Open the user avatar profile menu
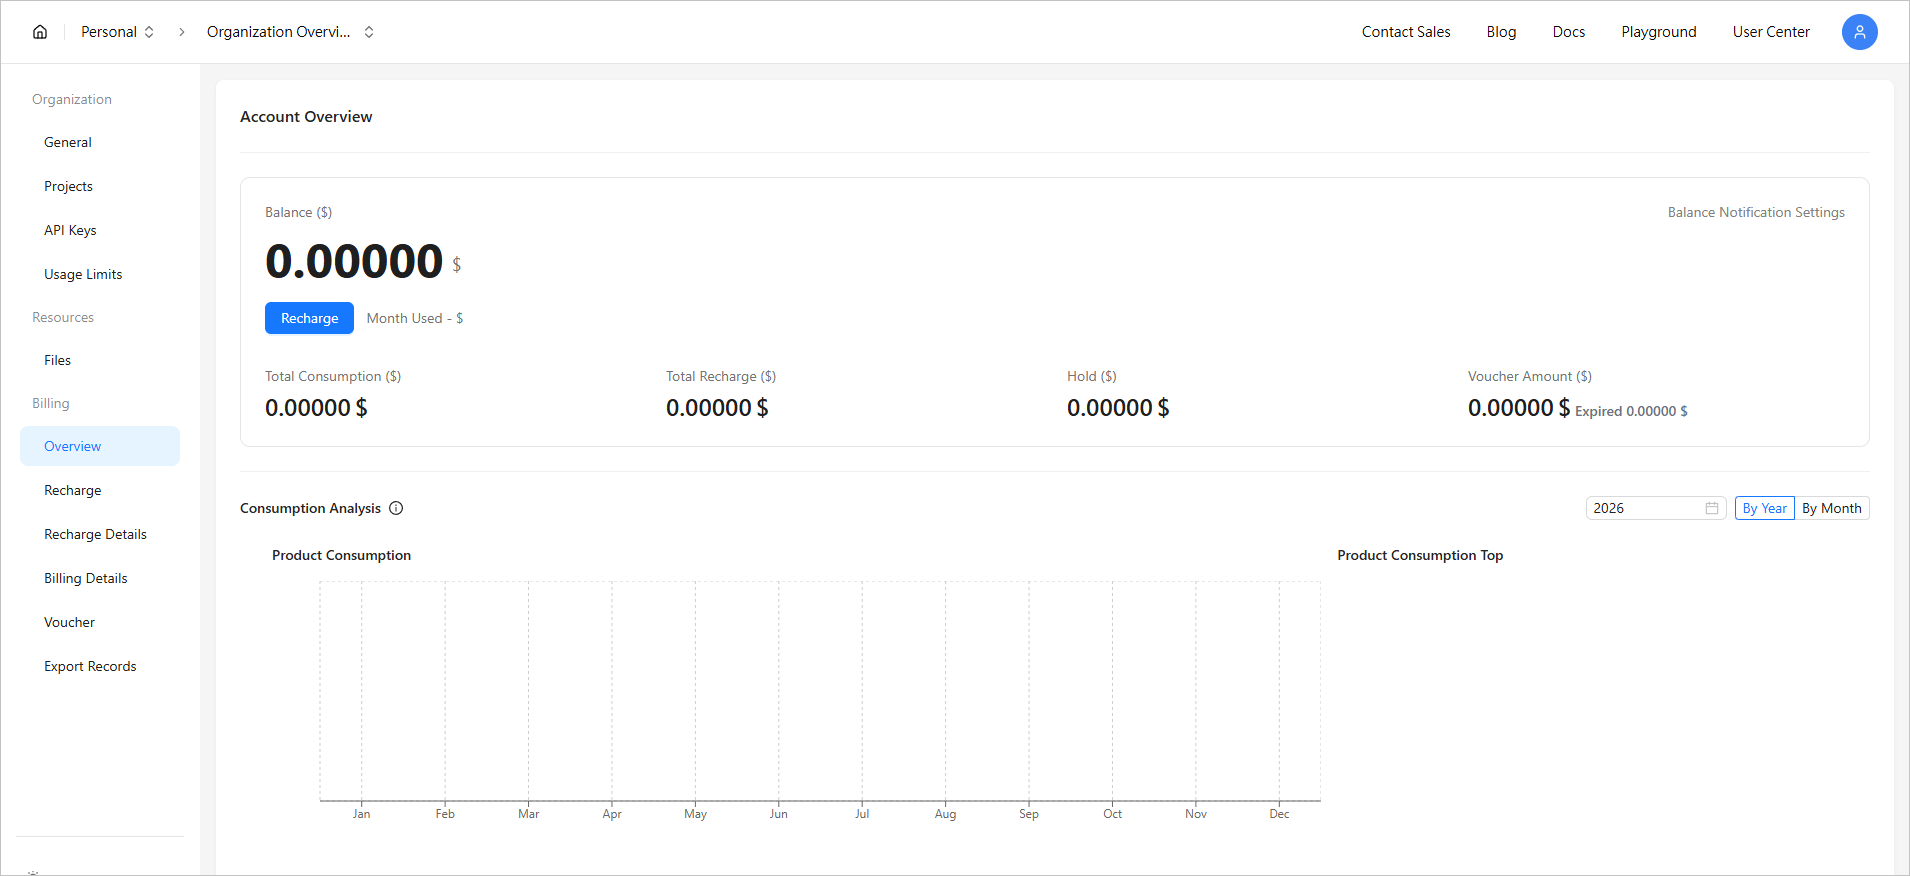The image size is (1910, 876). (1859, 32)
